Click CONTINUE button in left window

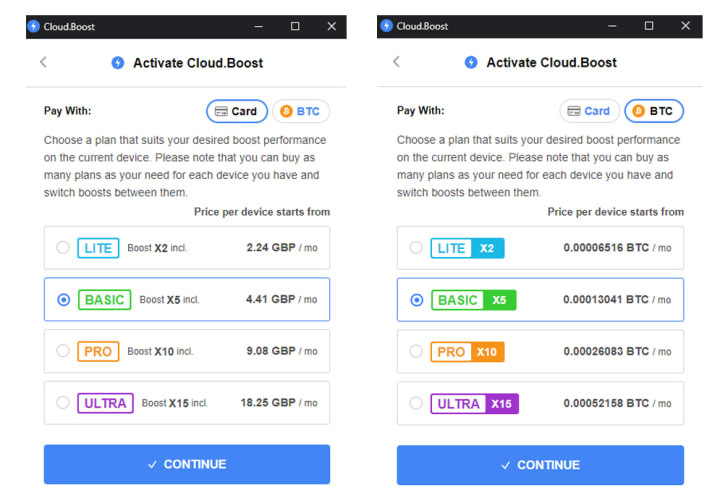click(187, 464)
